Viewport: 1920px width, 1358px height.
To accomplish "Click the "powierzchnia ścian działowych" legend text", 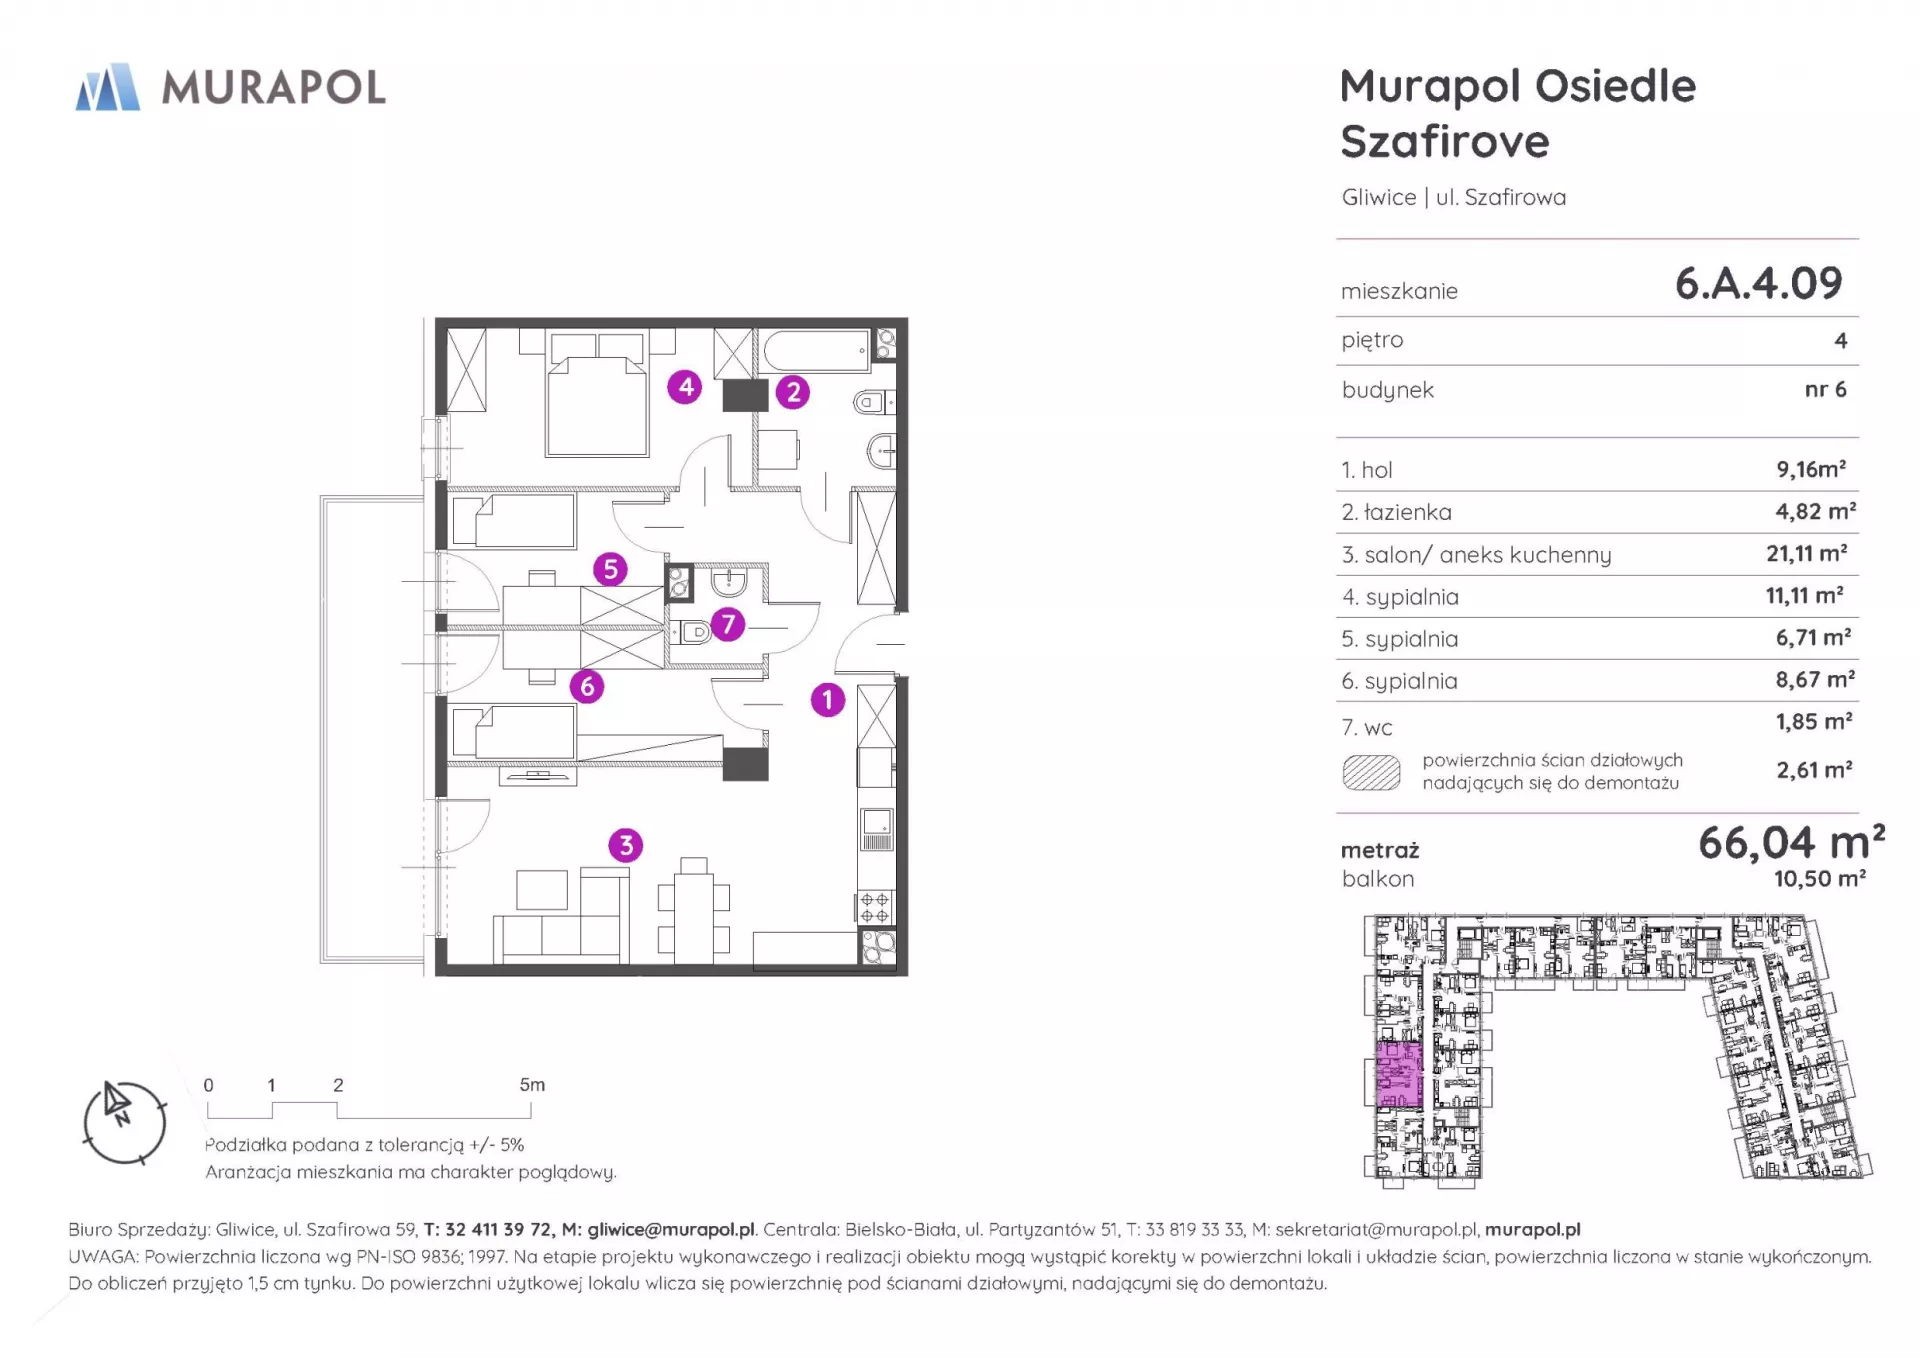I will click(x=1553, y=761).
